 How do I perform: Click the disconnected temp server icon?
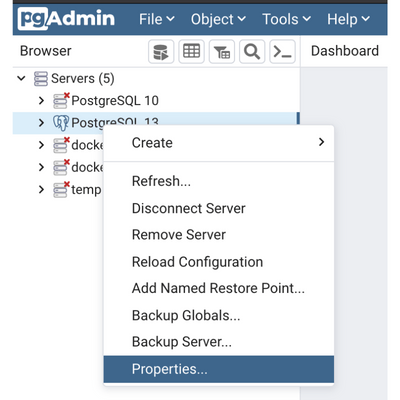point(61,189)
